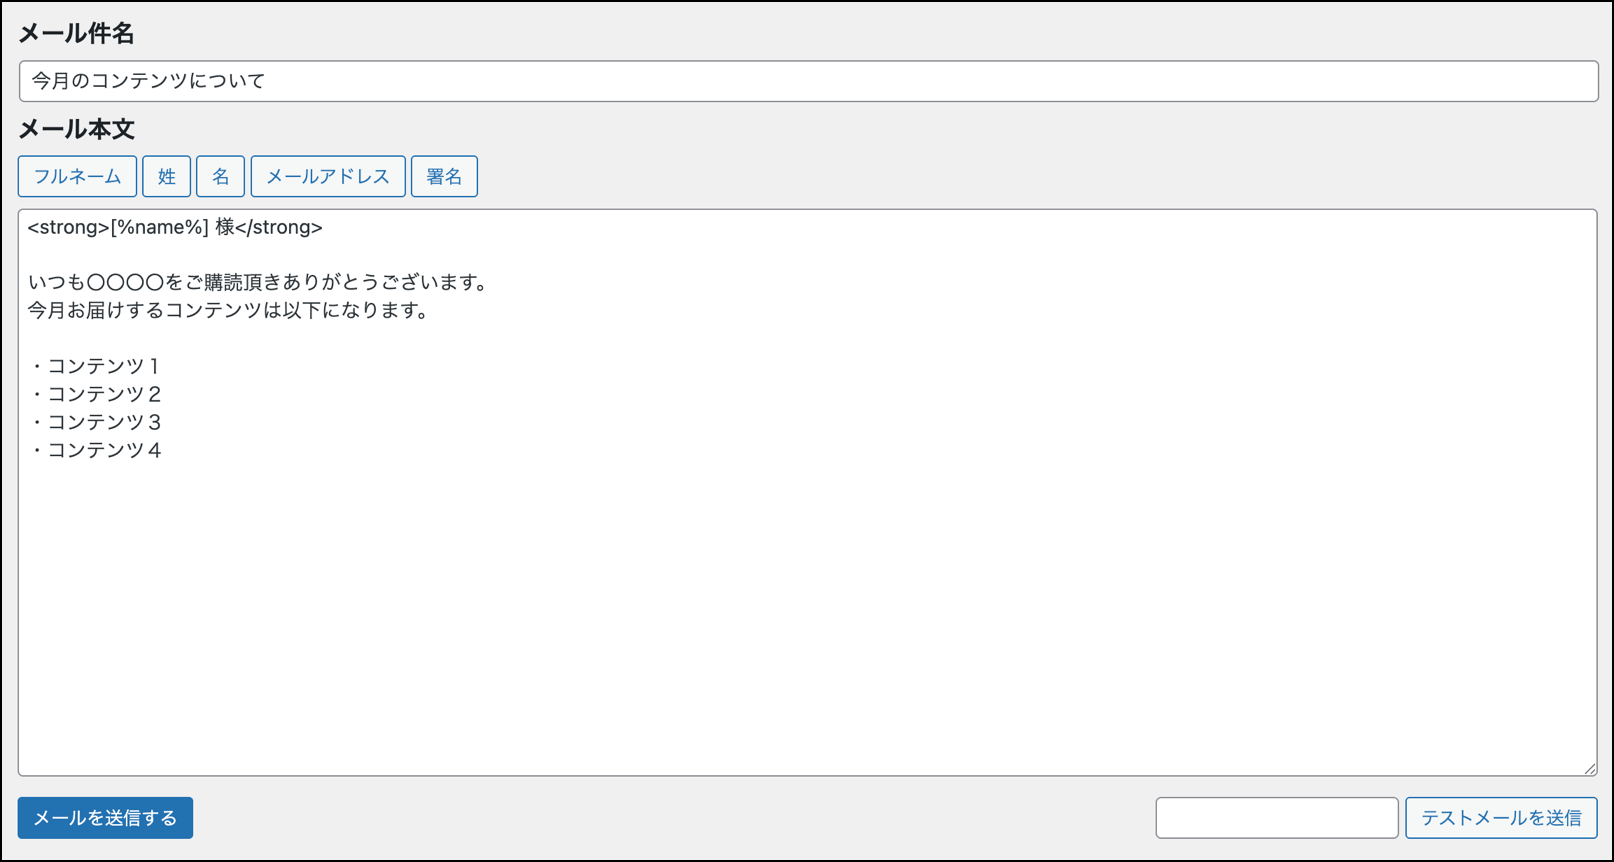Click the メール件名 heading label
This screenshot has height=862, width=1614.
(x=76, y=33)
